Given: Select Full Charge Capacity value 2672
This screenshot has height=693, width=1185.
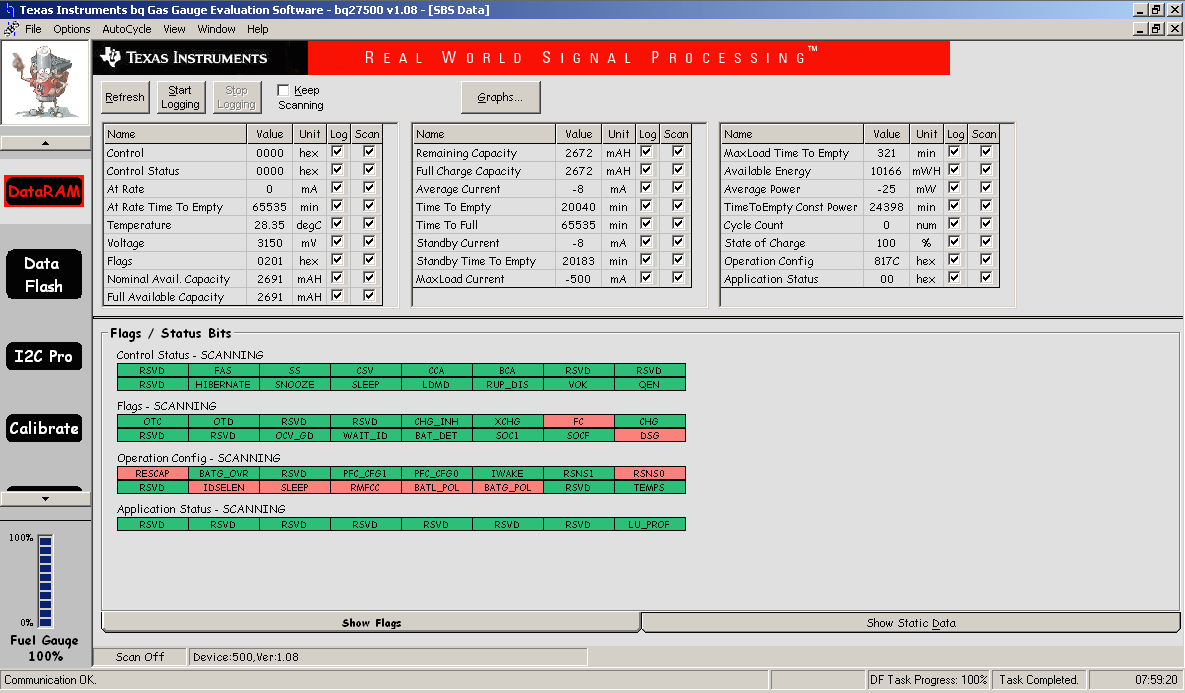Looking at the screenshot, I should coord(579,172).
